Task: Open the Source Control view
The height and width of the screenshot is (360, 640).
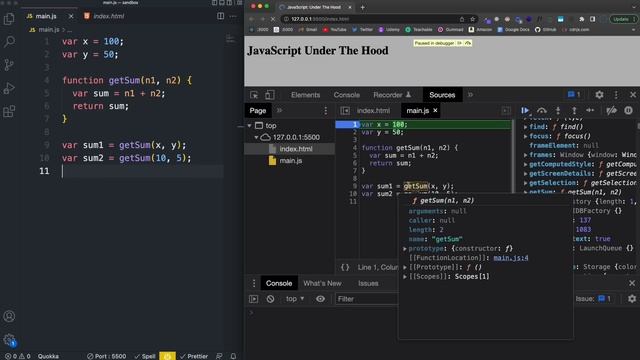Action: [x=9, y=64]
